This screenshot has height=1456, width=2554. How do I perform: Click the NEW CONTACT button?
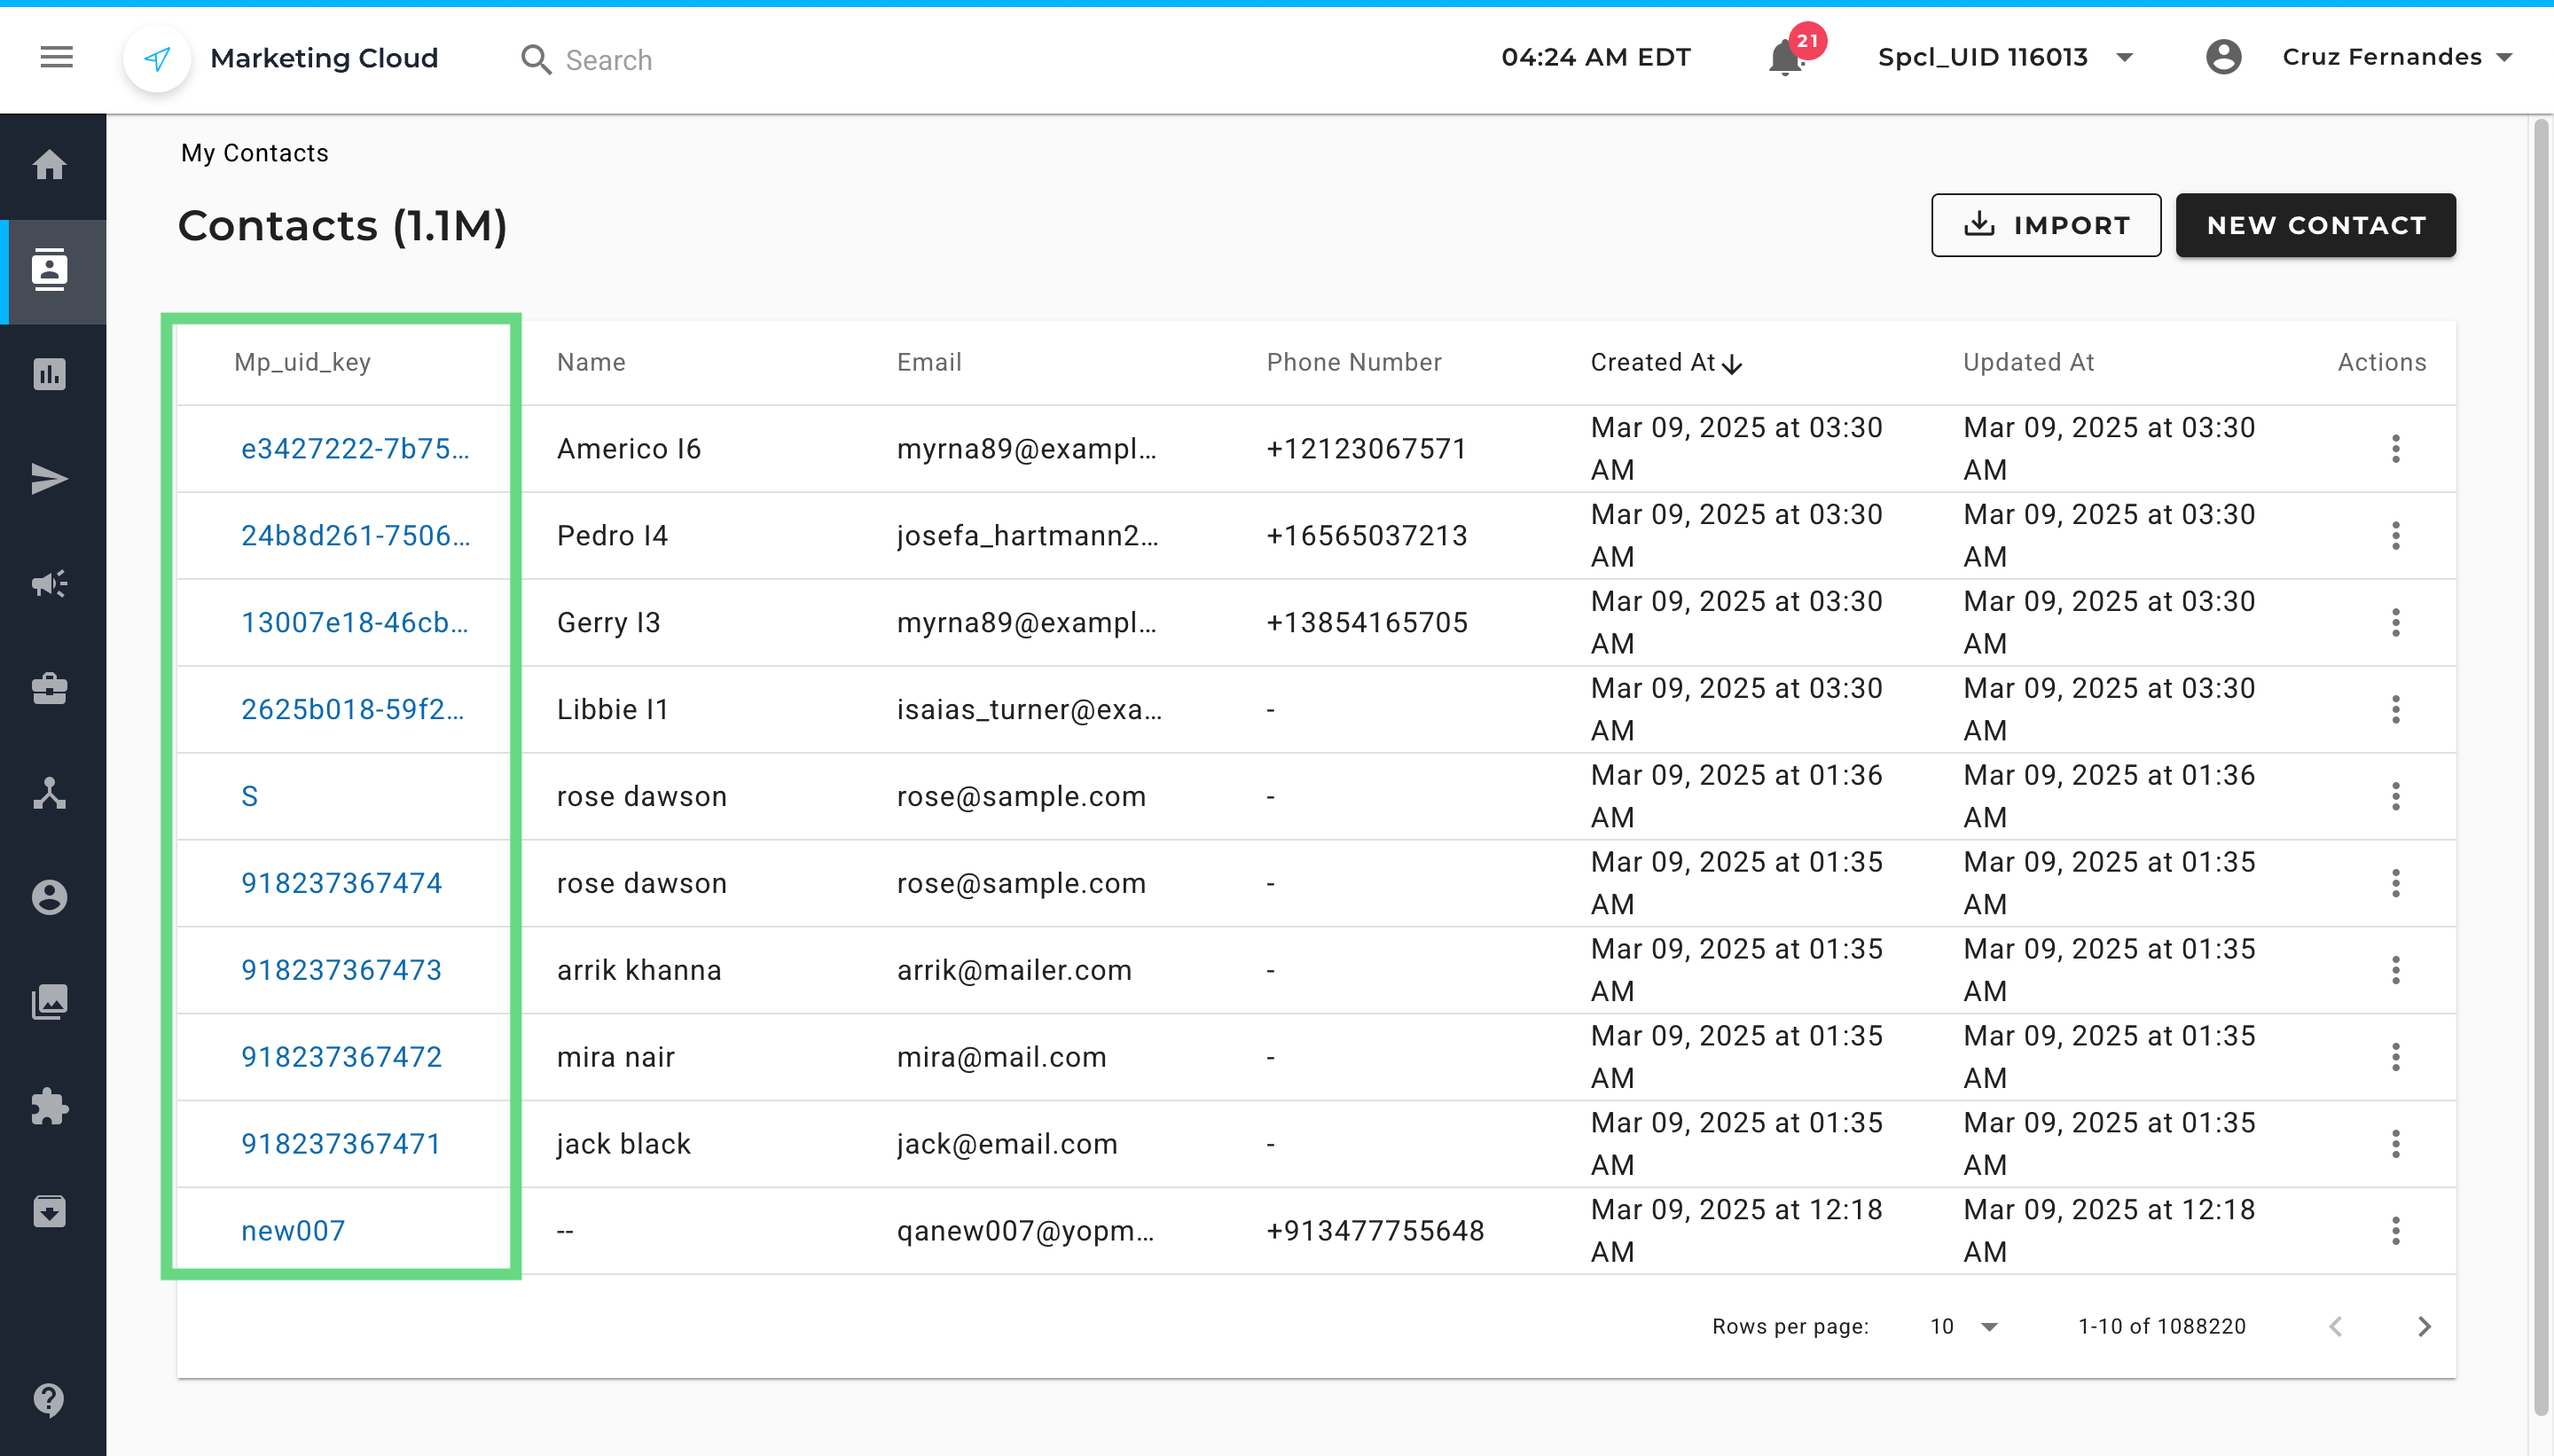coord(2315,225)
